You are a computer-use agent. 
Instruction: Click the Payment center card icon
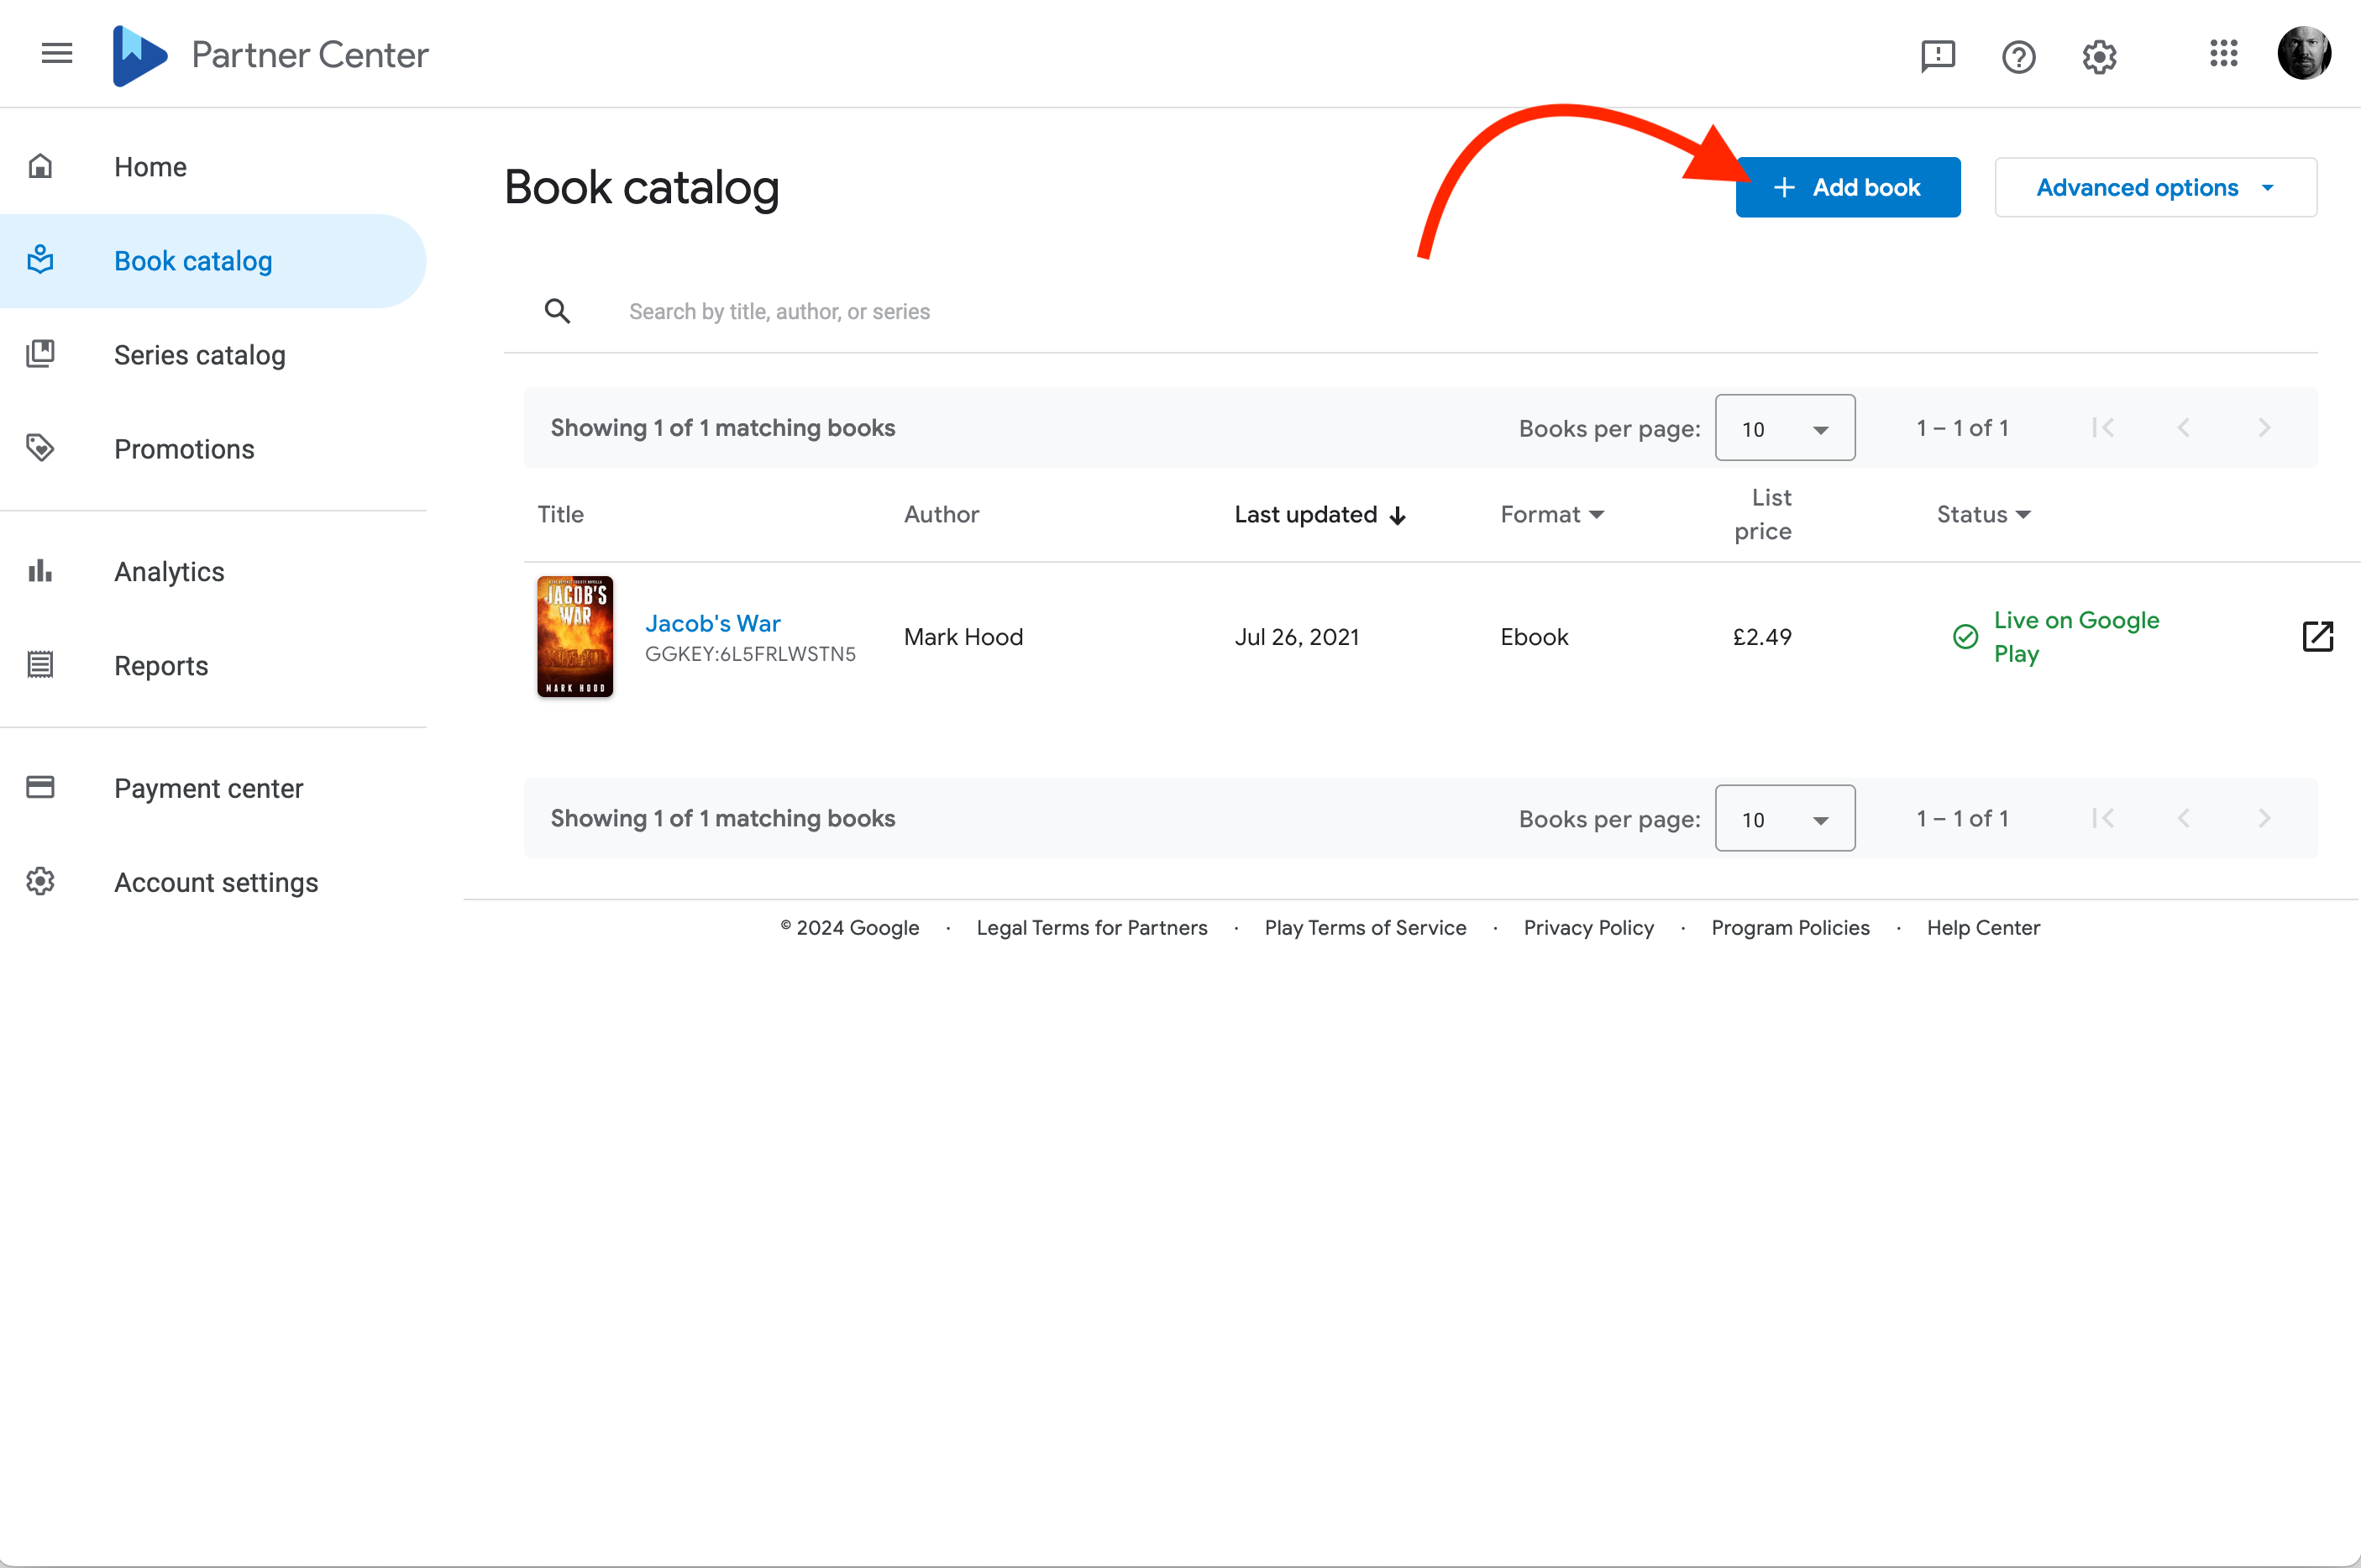(40, 787)
